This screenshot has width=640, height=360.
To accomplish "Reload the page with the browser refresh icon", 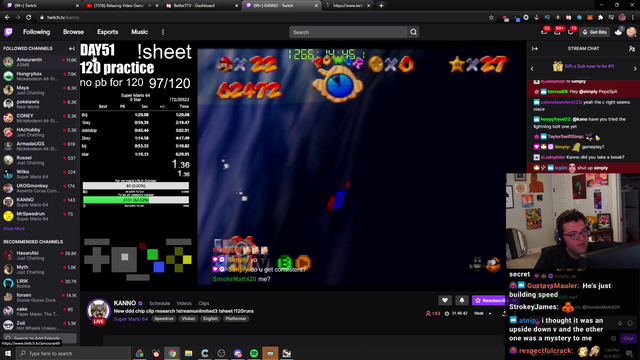I will (29, 18).
